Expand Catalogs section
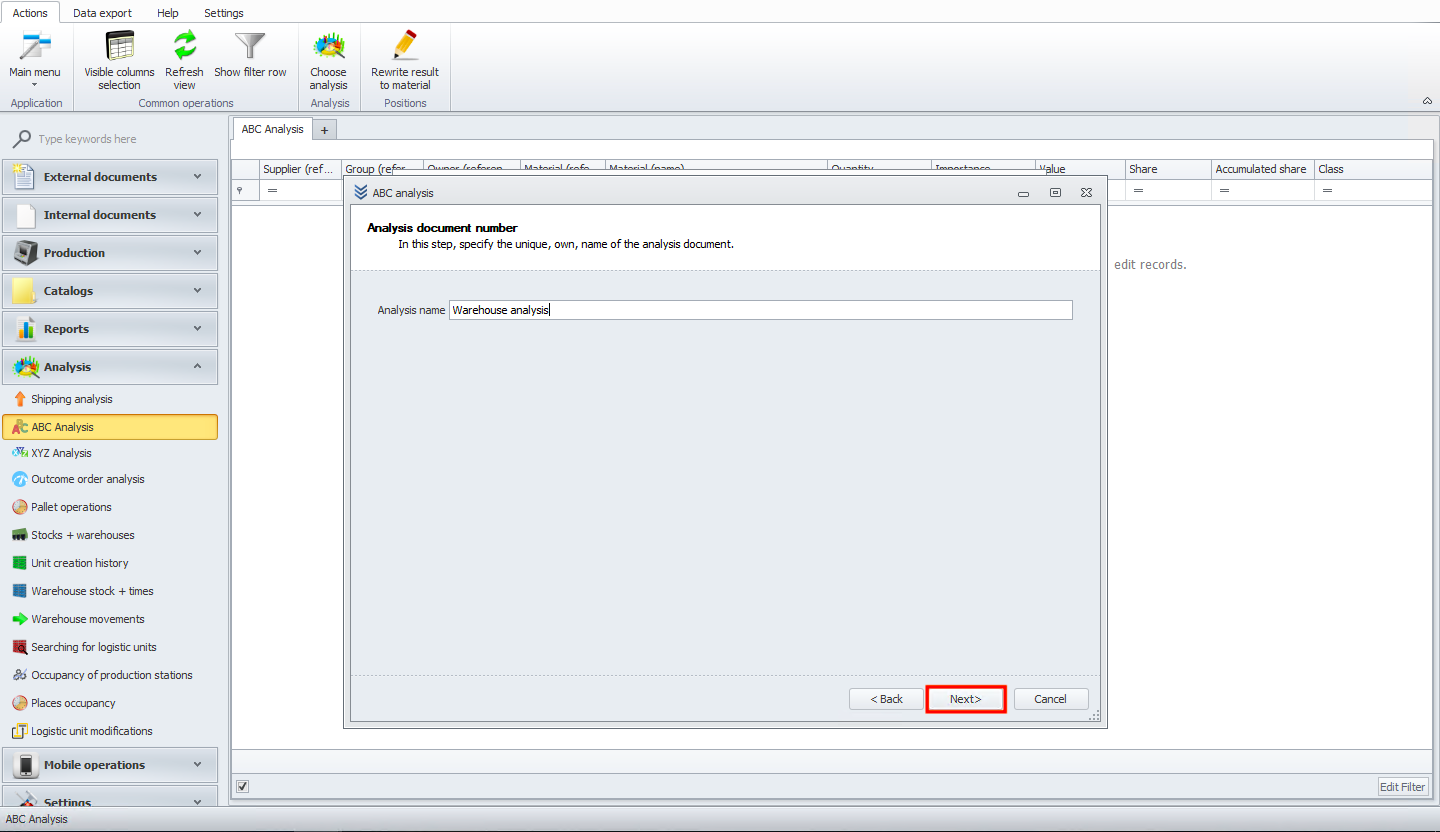The width and height of the screenshot is (1440, 832). point(110,291)
